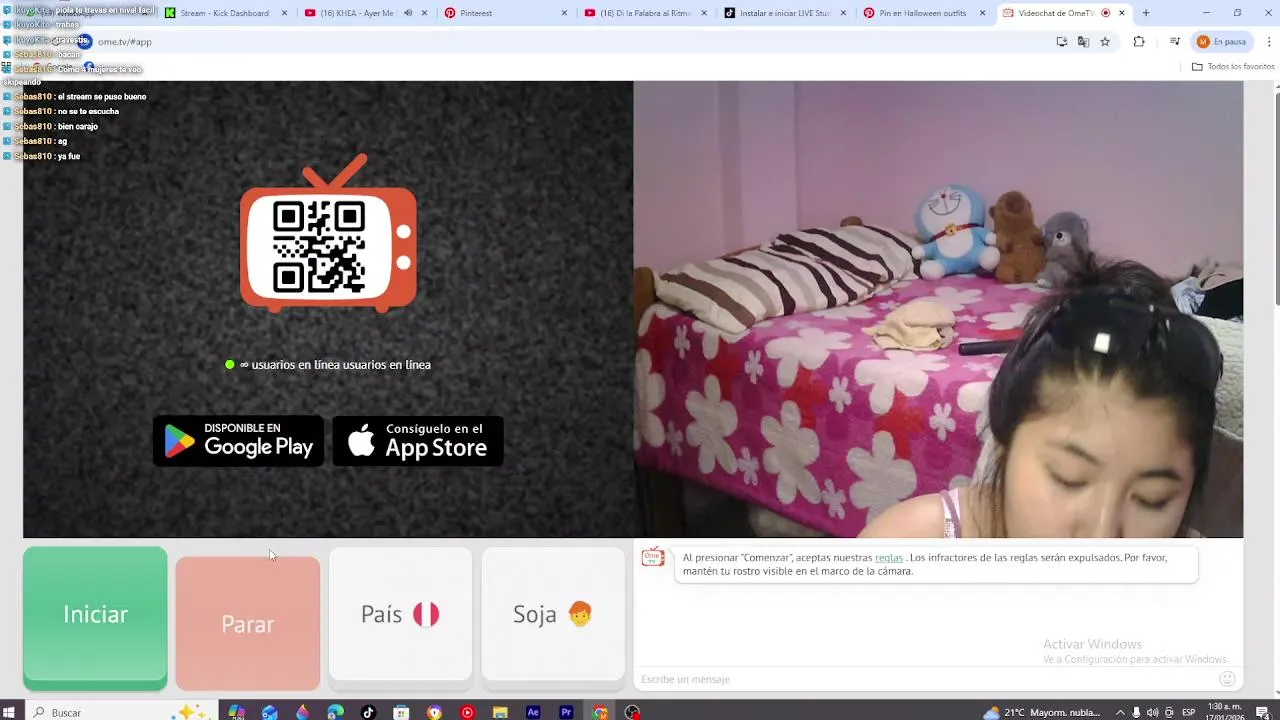Screen dimensions: 1280x720
Task: Open Microsoft Edge from taskbar
Action: (335, 712)
